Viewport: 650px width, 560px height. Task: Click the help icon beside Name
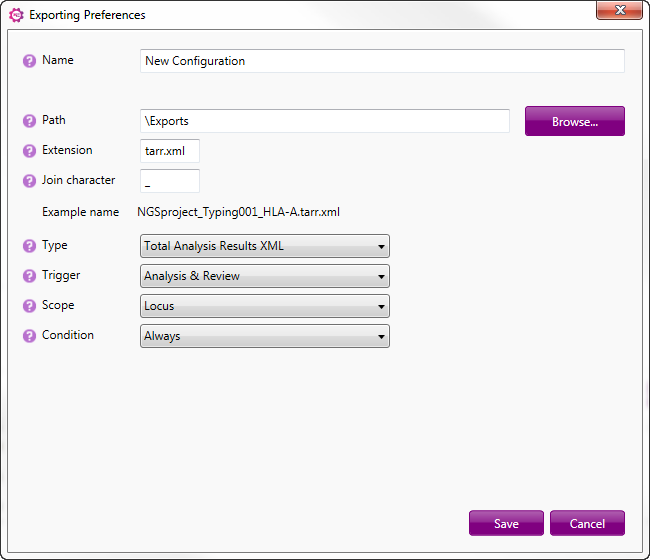click(x=29, y=61)
